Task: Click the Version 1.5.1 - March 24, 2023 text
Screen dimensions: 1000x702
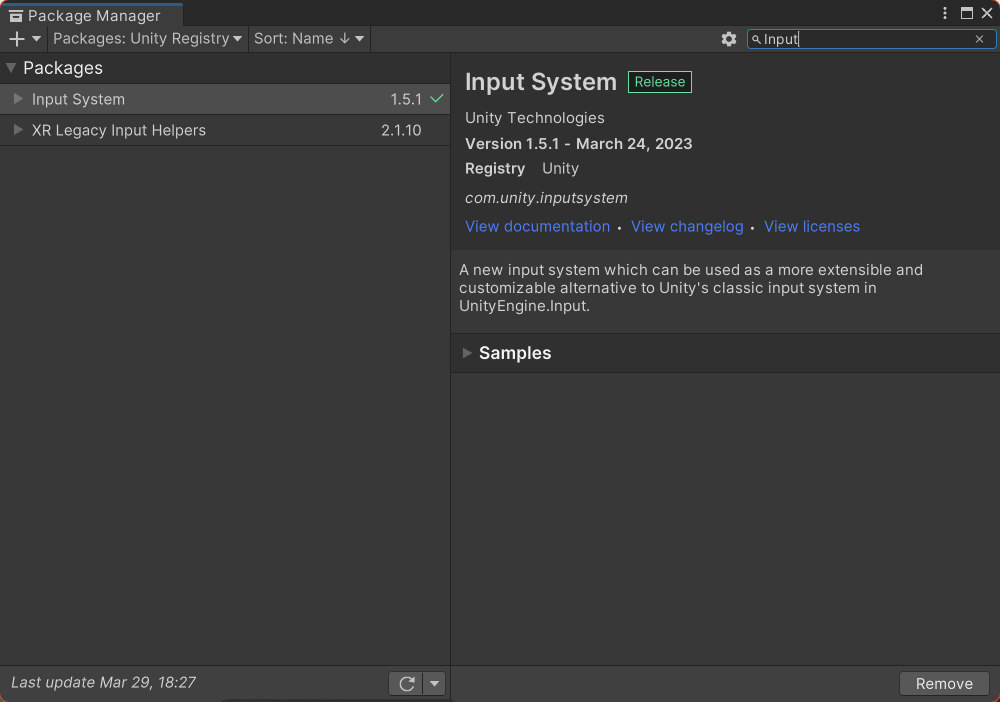Action: point(578,144)
